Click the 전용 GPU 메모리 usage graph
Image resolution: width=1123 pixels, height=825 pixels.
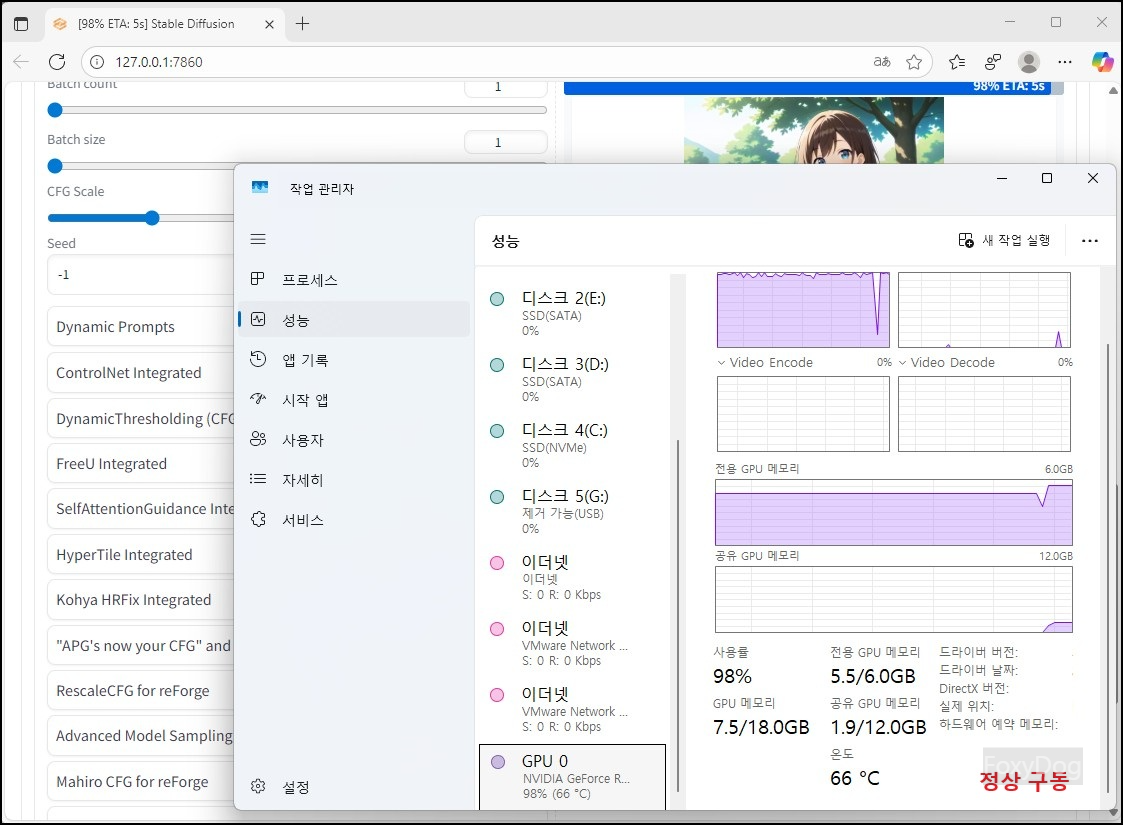click(894, 513)
